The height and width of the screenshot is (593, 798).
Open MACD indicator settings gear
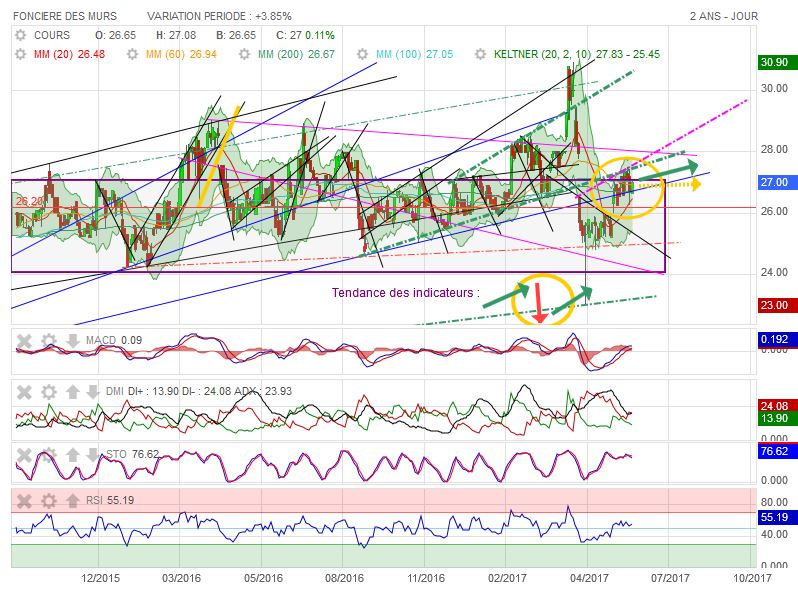(x=49, y=341)
